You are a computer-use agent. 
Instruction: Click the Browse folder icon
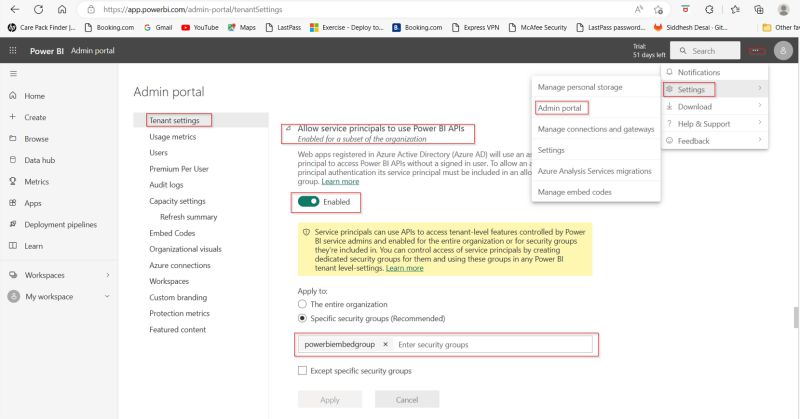tap(13, 138)
